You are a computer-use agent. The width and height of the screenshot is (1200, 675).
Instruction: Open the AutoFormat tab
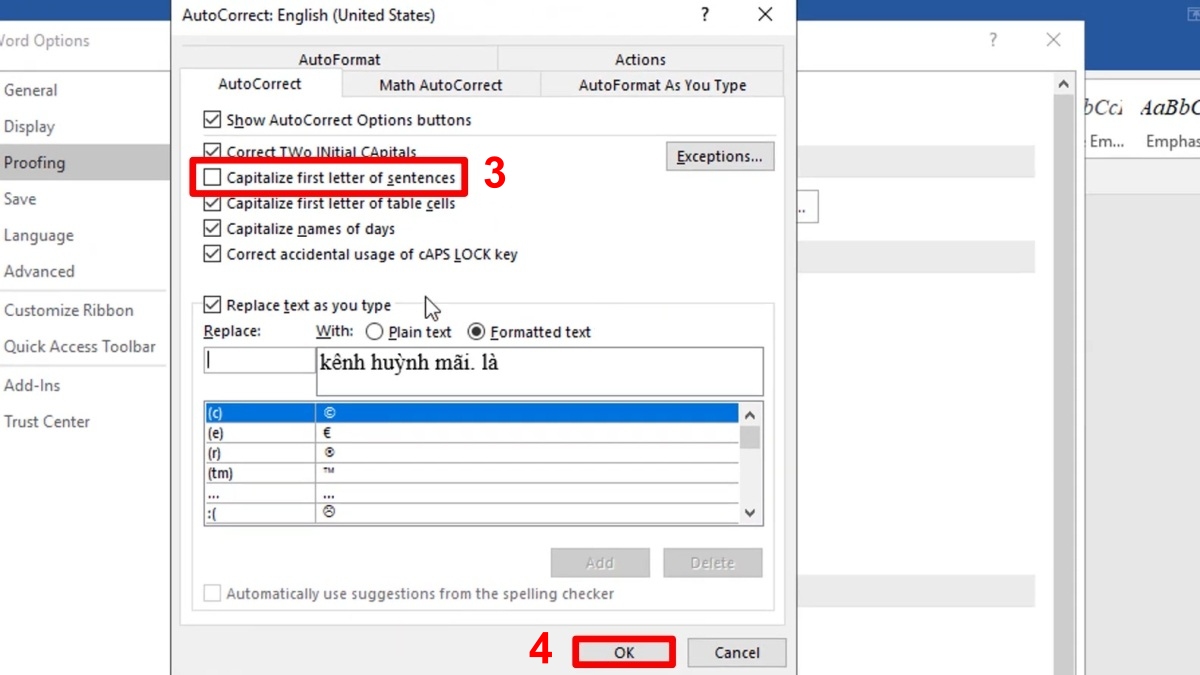[x=339, y=59]
